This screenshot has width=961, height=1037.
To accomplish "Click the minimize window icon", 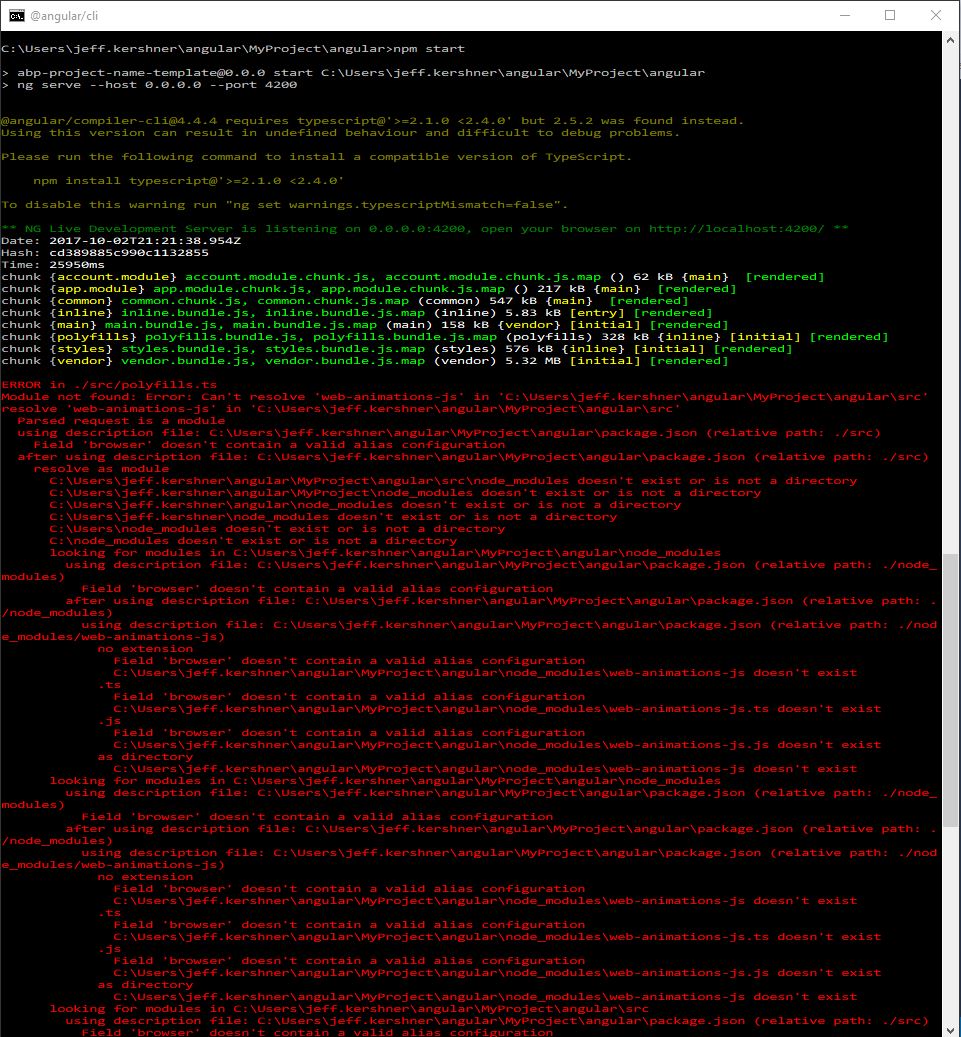I will [845, 15].
